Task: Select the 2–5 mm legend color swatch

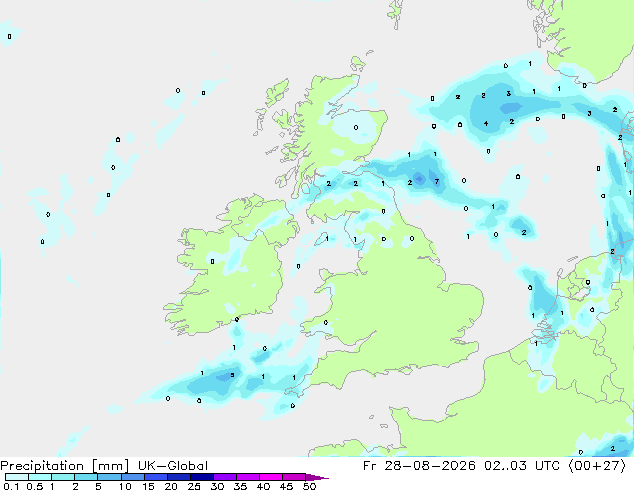Action: click(86, 477)
